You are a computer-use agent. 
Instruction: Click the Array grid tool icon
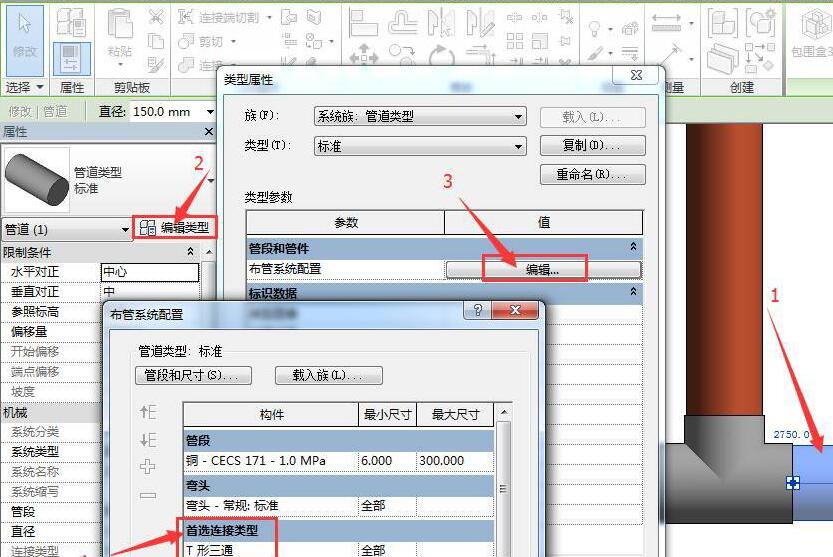click(515, 41)
